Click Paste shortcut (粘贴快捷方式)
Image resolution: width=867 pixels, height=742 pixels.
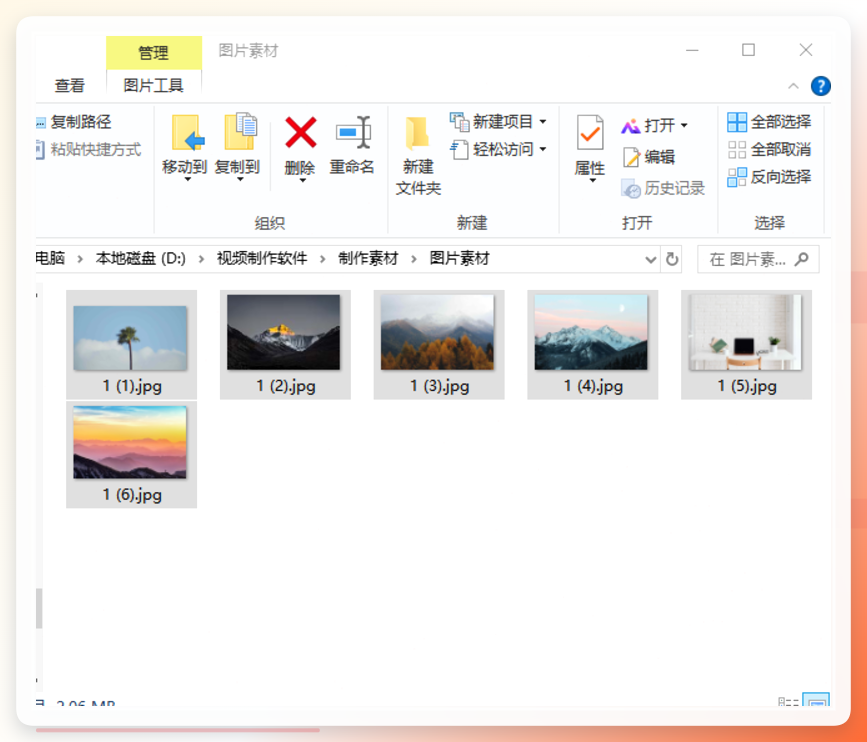pos(88,149)
